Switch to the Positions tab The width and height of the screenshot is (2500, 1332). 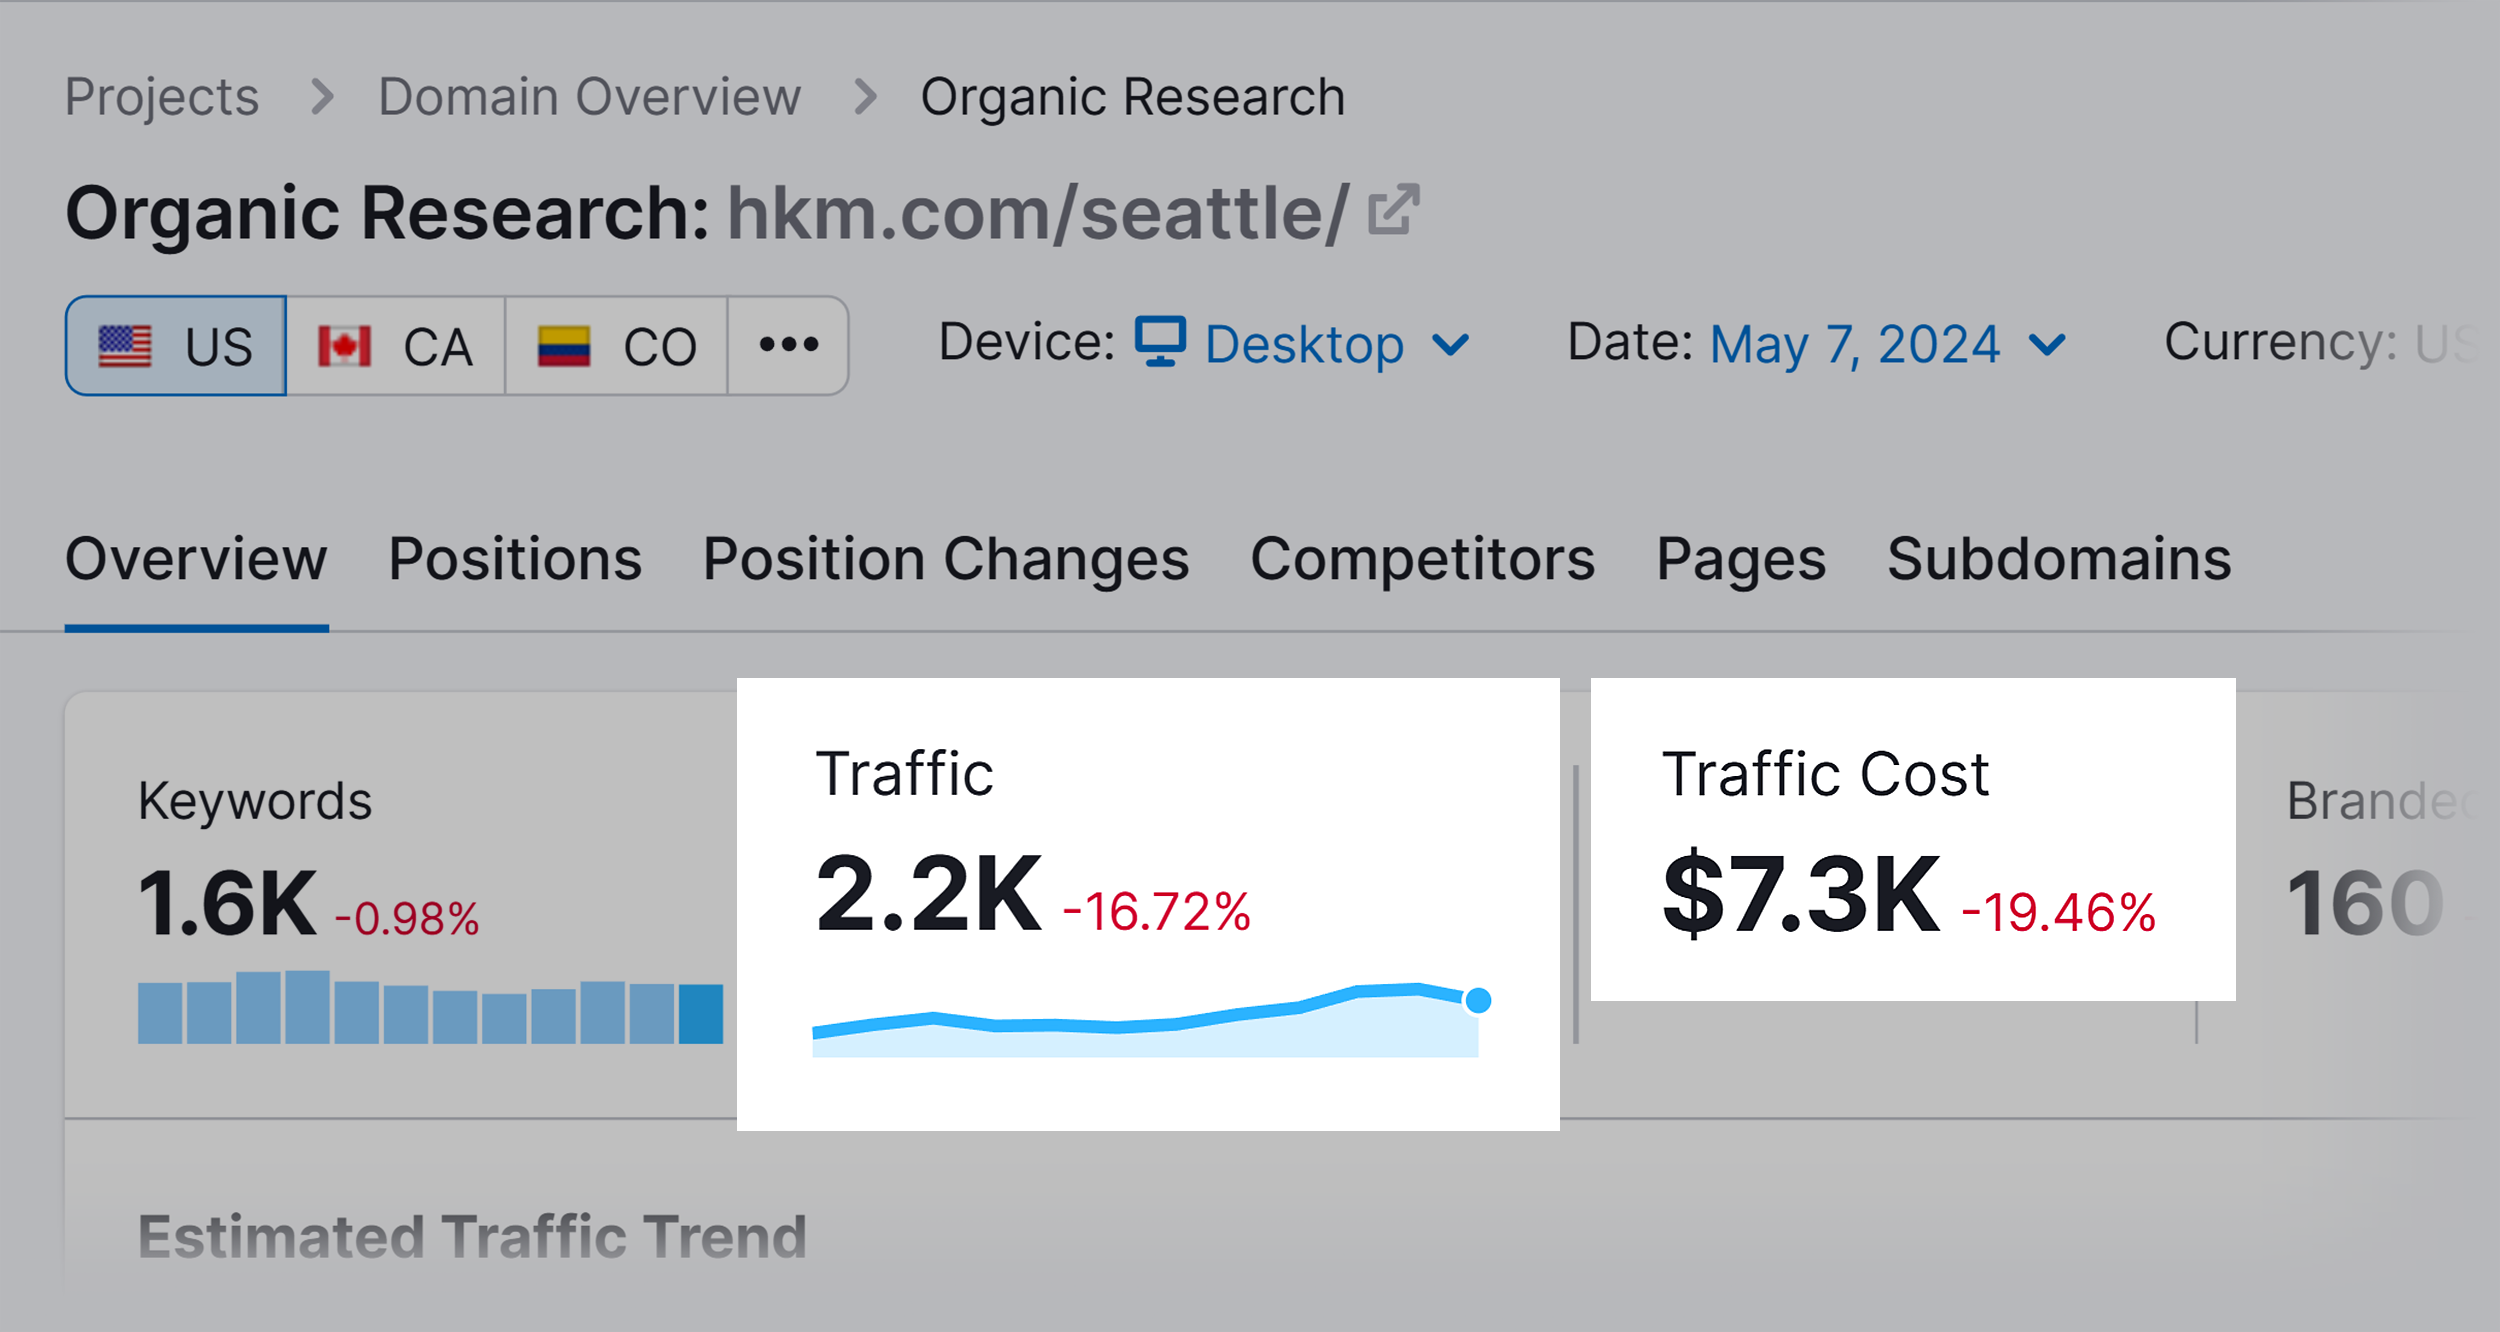coord(515,558)
